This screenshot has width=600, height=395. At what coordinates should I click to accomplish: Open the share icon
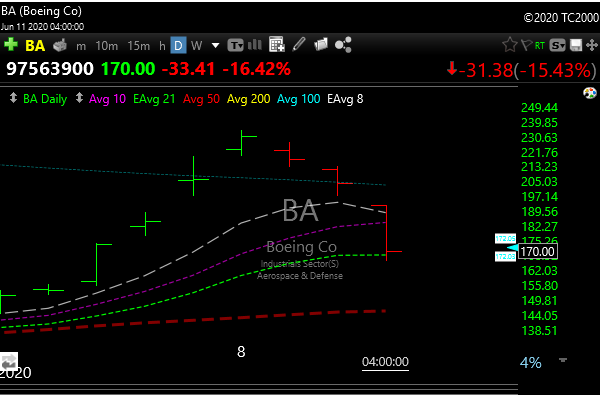(343, 45)
